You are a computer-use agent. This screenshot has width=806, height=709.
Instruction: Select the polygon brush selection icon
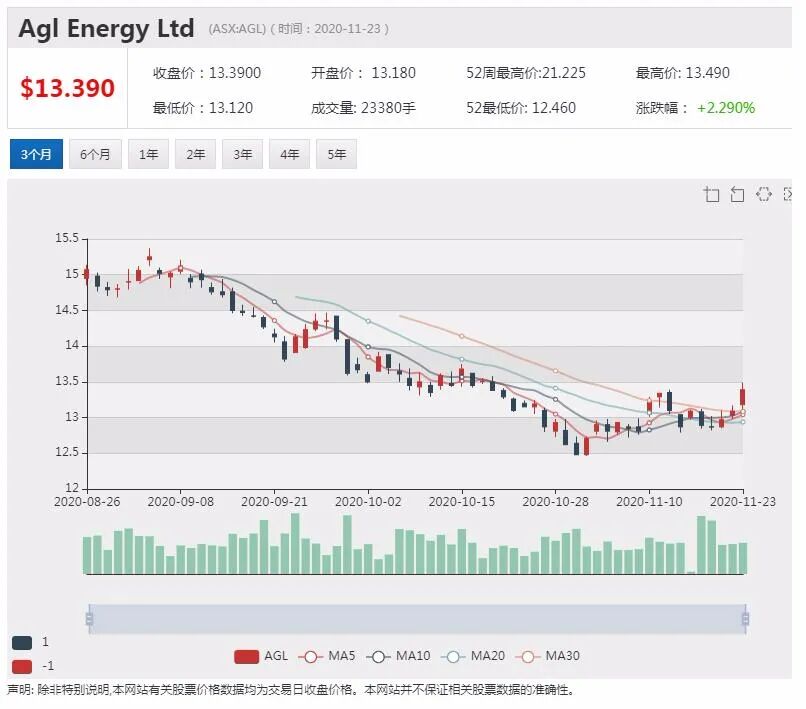pos(763,194)
